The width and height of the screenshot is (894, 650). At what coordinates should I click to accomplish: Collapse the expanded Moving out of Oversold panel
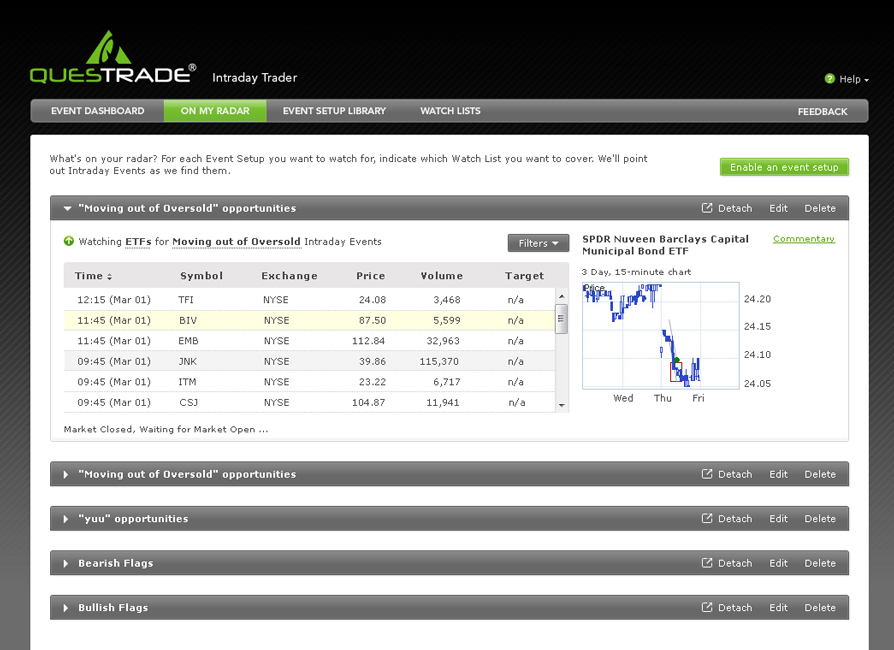click(67, 208)
